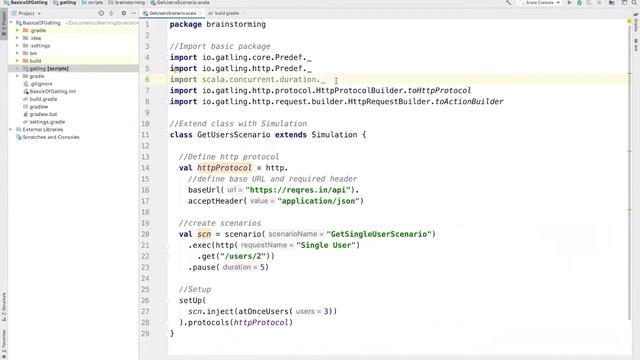Click GetUsersScenario.scala breadcrumb in navigation bar
Image resolution: width=640 pixels, height=360 pixels.
pyautogui.click(x=180, y=2)
